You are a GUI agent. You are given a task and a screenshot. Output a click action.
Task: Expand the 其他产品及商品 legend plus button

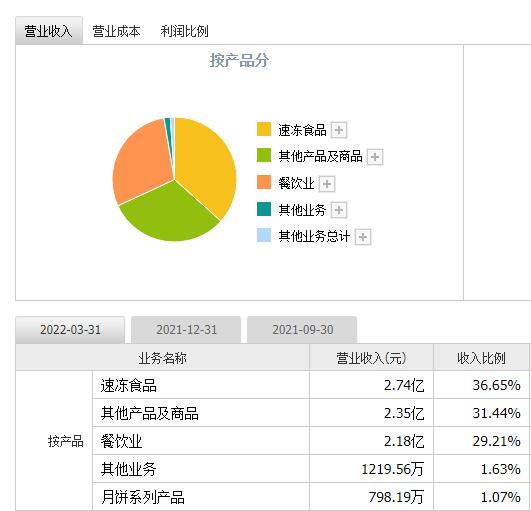(375, 157)
